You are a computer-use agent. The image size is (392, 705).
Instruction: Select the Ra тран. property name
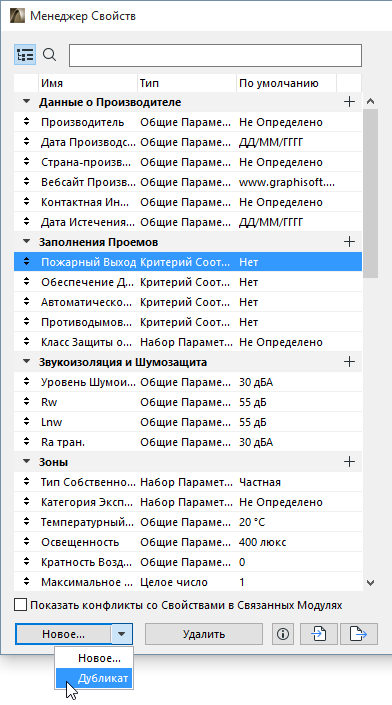63,442
